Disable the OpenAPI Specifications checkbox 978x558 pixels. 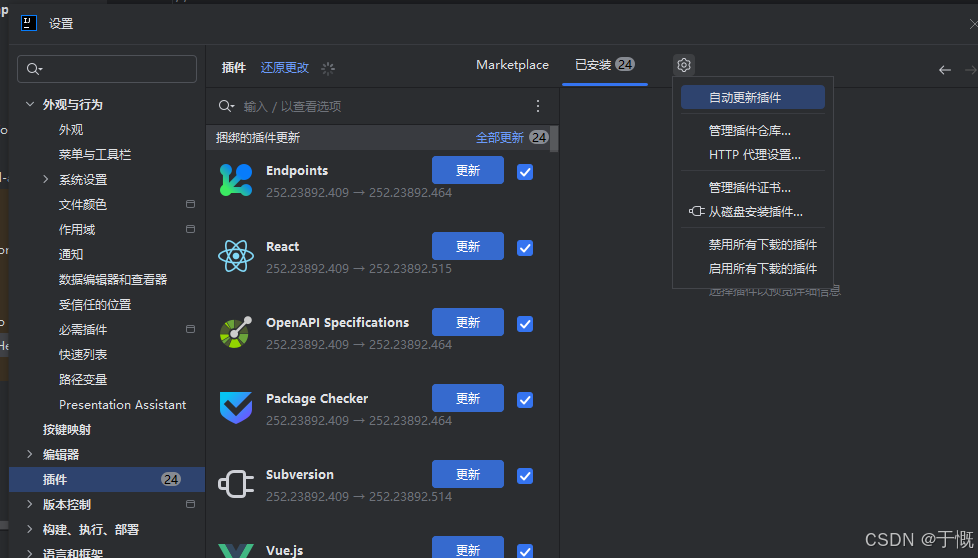point(525,324)
